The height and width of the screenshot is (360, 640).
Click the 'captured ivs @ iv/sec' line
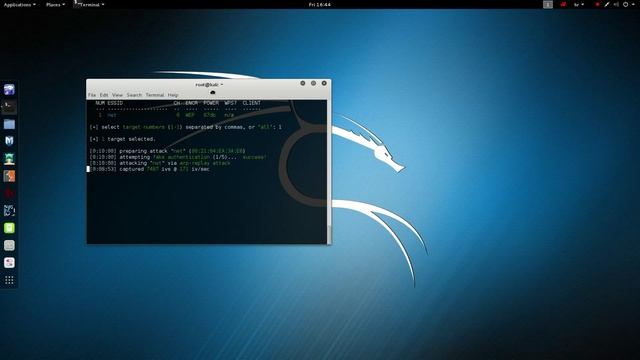pos(149,169)
